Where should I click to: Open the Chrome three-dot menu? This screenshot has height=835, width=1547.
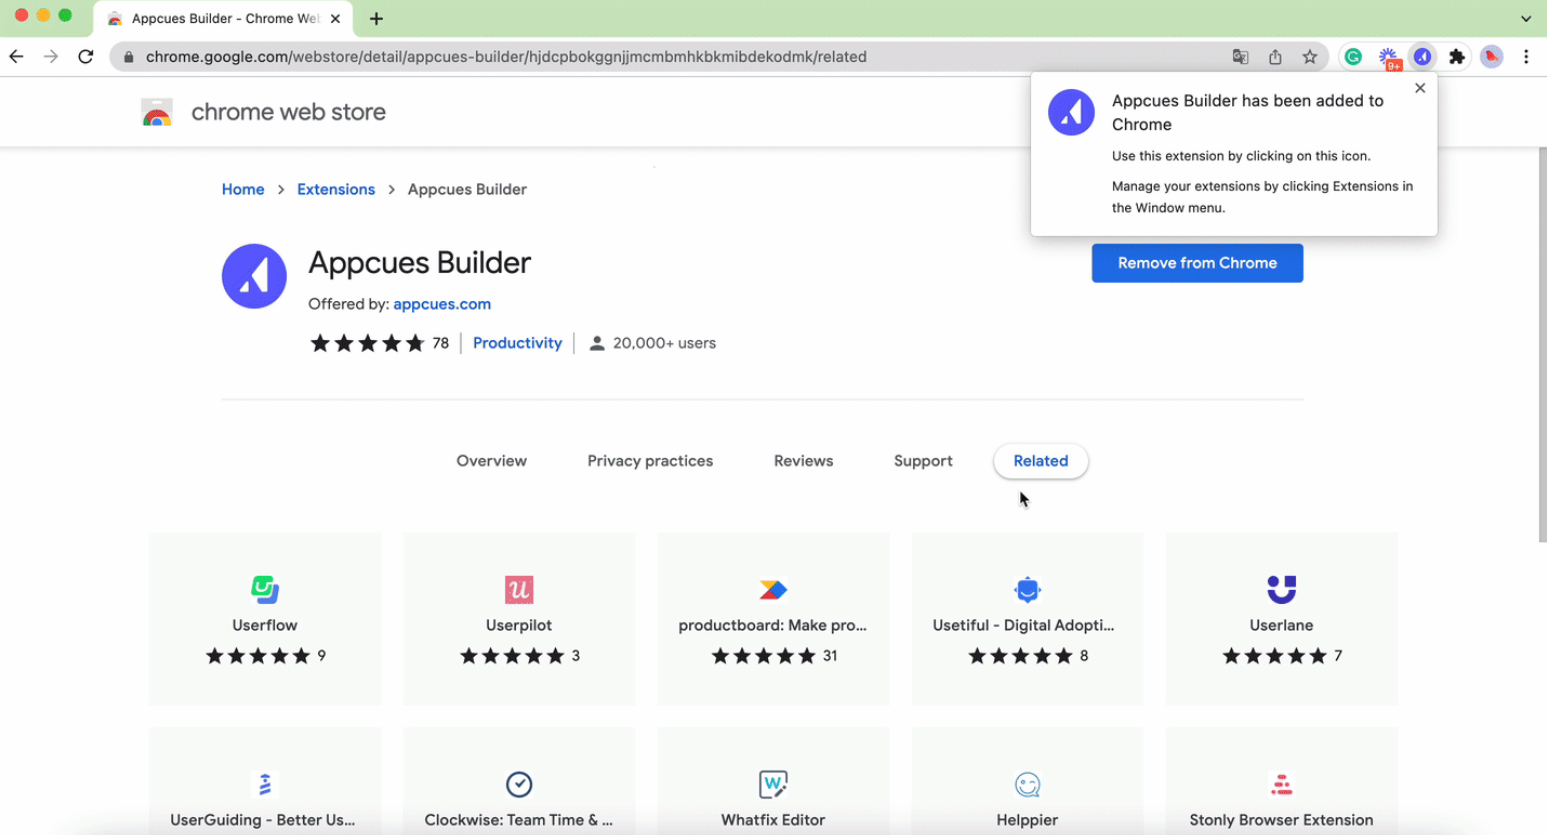1526,57
